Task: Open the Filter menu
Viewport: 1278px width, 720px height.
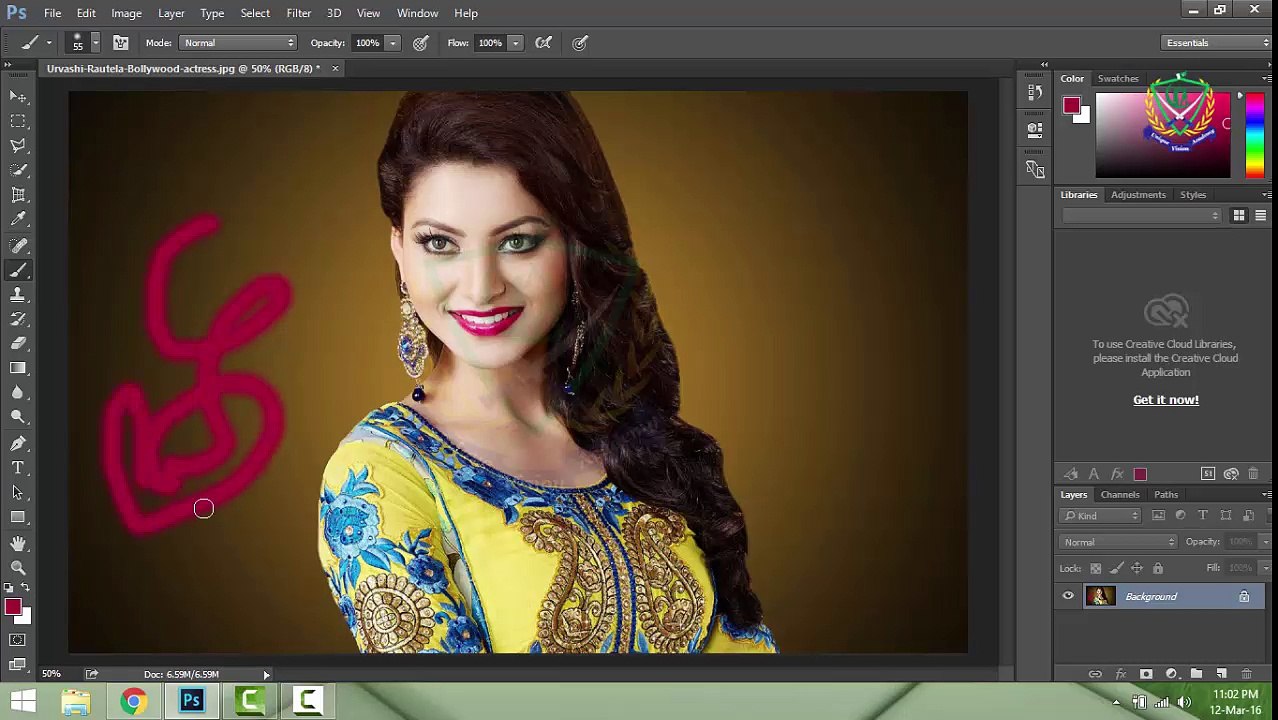Action: click(298, 13)
